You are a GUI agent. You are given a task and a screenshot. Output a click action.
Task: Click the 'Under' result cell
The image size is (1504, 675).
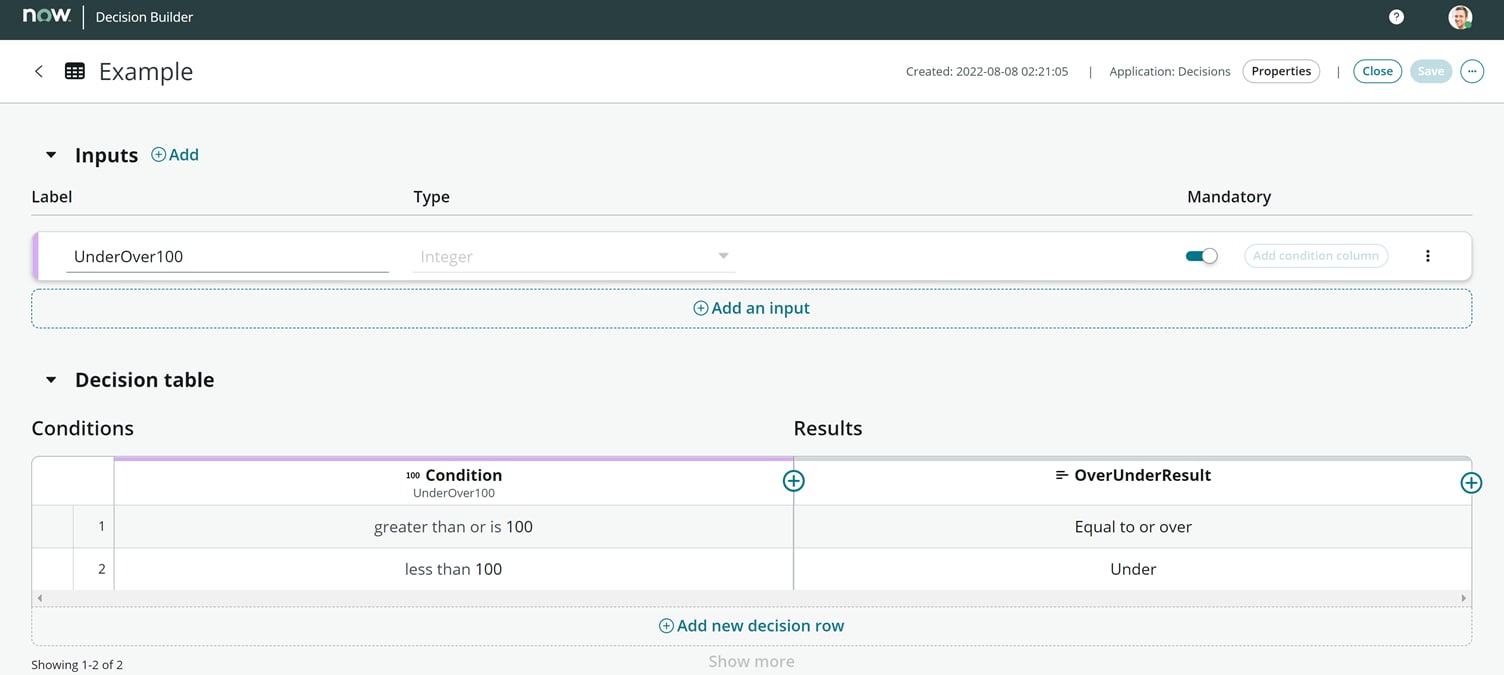(x=1132, y=569)
